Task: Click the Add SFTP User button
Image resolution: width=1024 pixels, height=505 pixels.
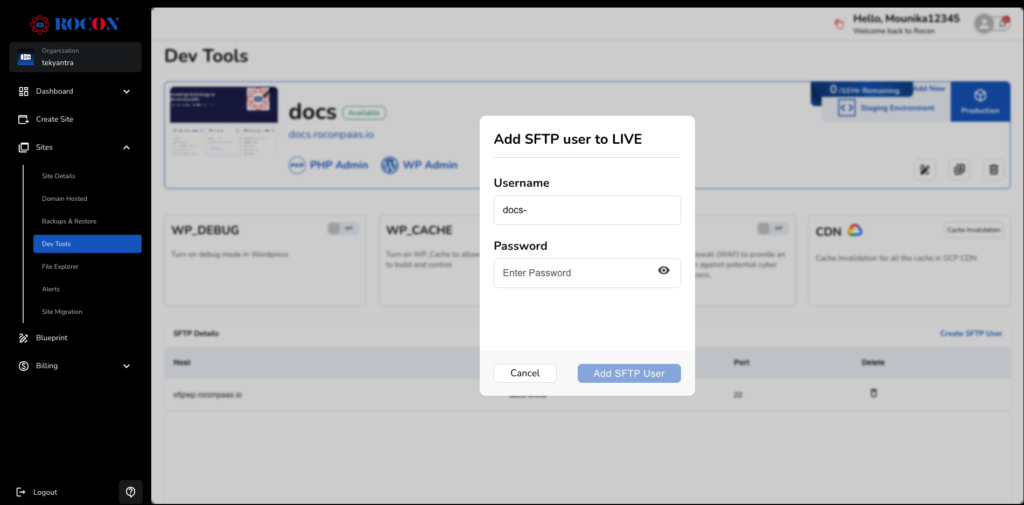Action: click(x=629, y=374)
